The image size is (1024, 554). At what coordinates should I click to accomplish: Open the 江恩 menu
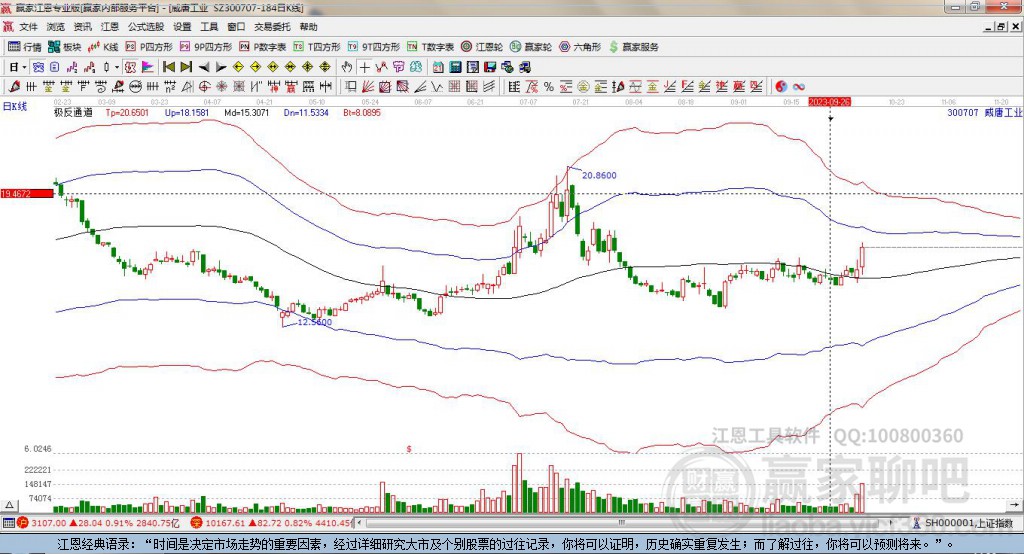click(110, 27)
